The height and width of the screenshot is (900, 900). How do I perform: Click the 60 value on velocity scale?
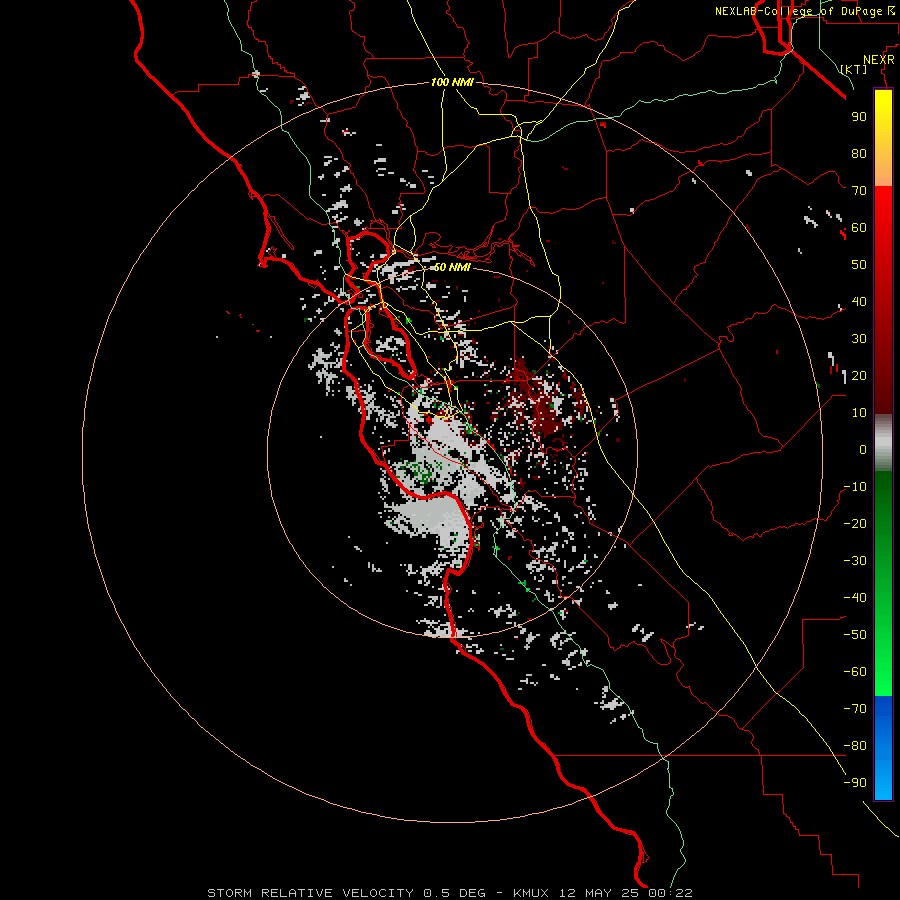(x=859, y=228)
